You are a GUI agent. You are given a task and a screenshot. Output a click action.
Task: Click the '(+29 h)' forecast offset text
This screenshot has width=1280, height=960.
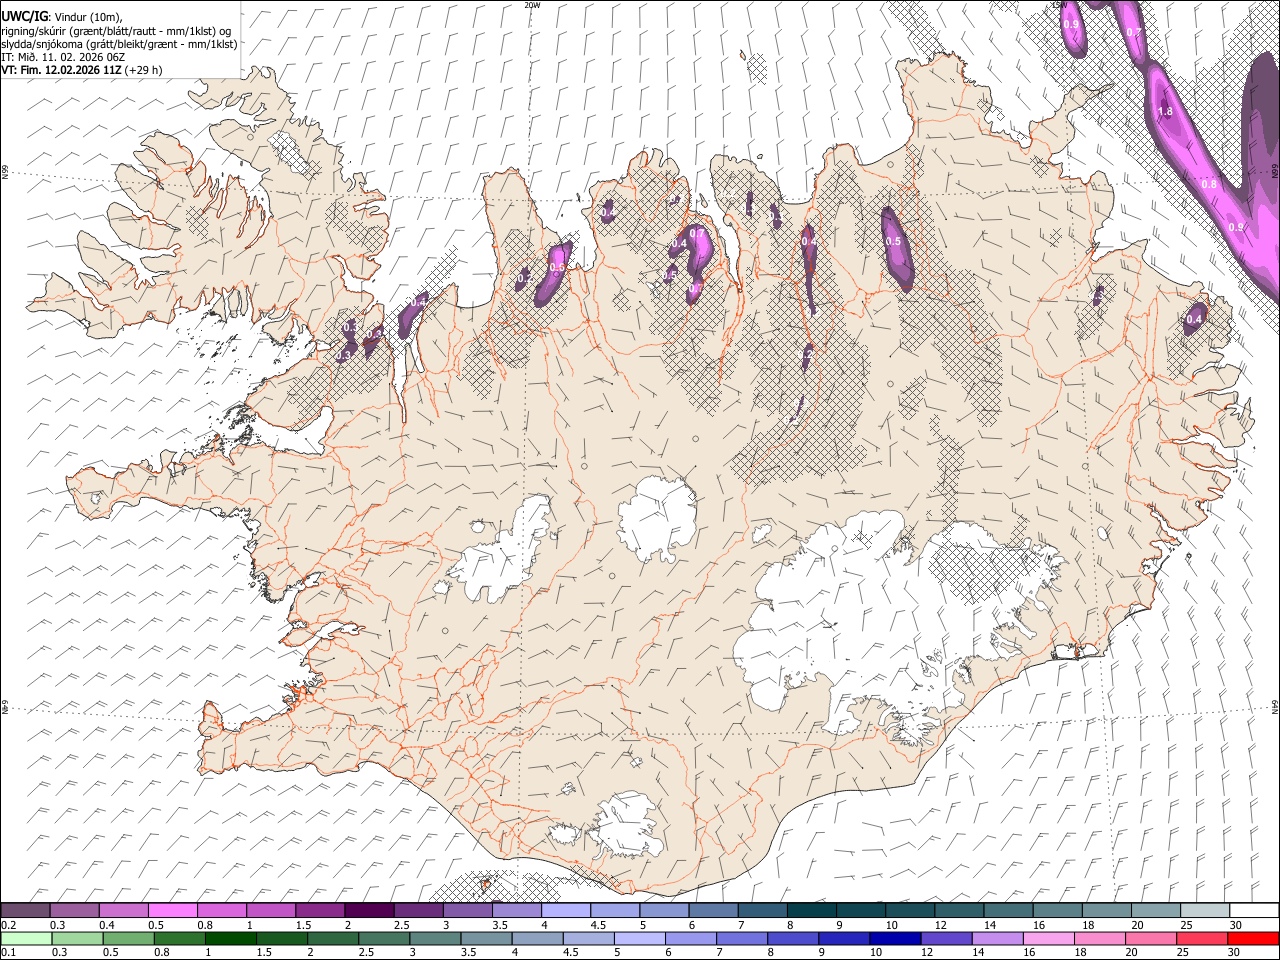click(x=144, y=70)
